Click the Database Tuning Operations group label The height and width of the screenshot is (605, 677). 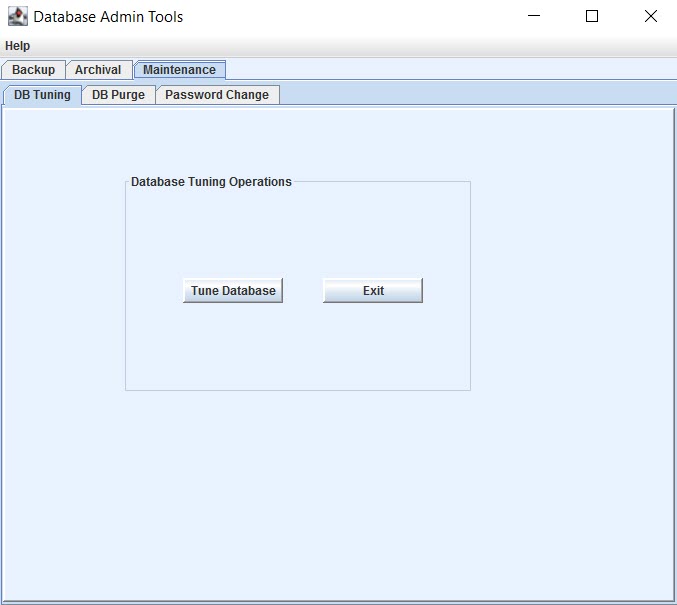click(211, 182)
